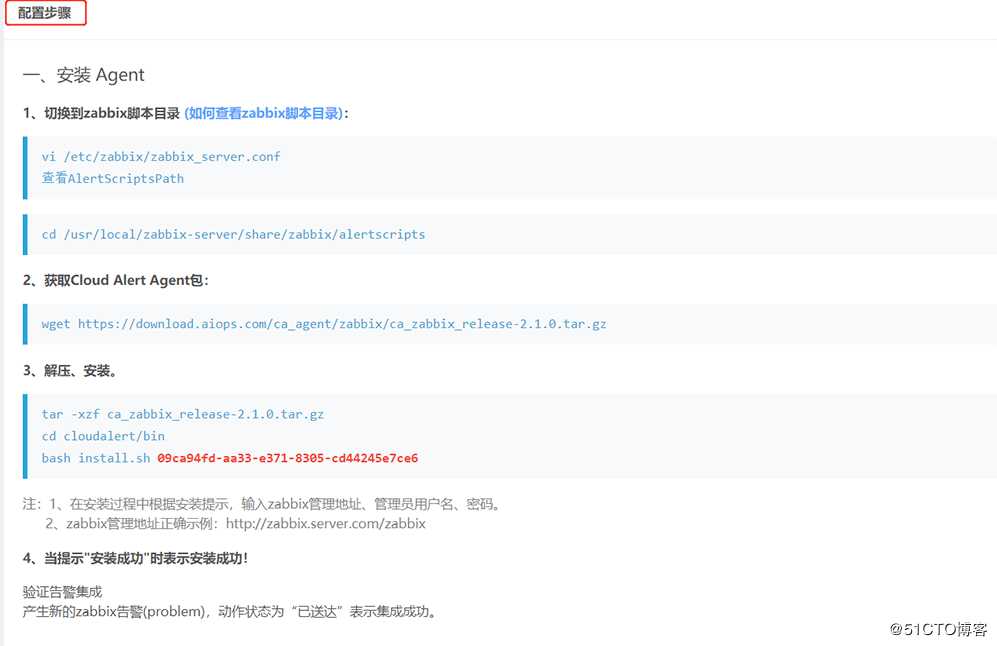Click the example URL http://zabbix.server.com/zabbix
This screenshot has height=646, width=997.
pos(326,524)
